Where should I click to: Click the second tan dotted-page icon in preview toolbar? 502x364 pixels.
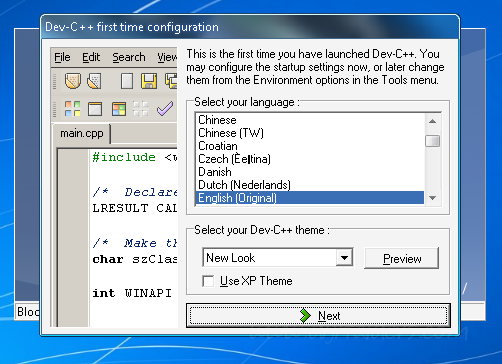click(x=94, y=81)
